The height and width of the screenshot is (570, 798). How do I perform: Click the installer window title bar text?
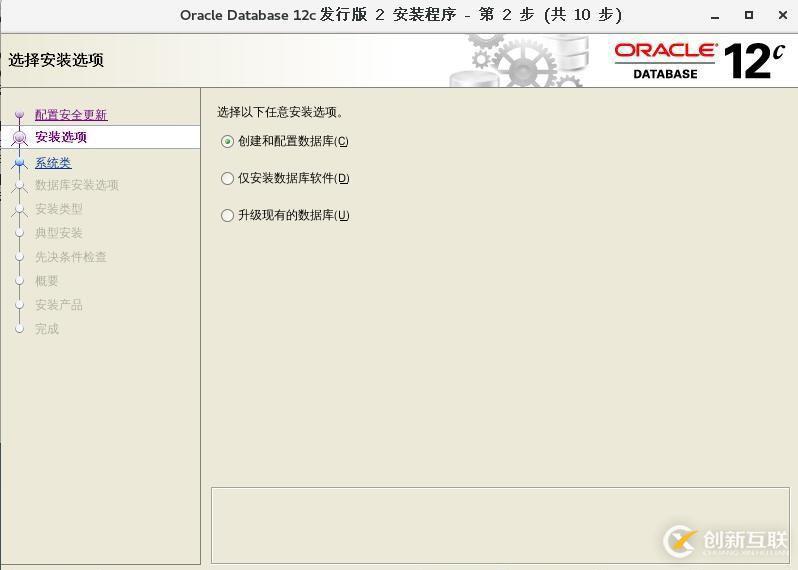click(401, 15)
